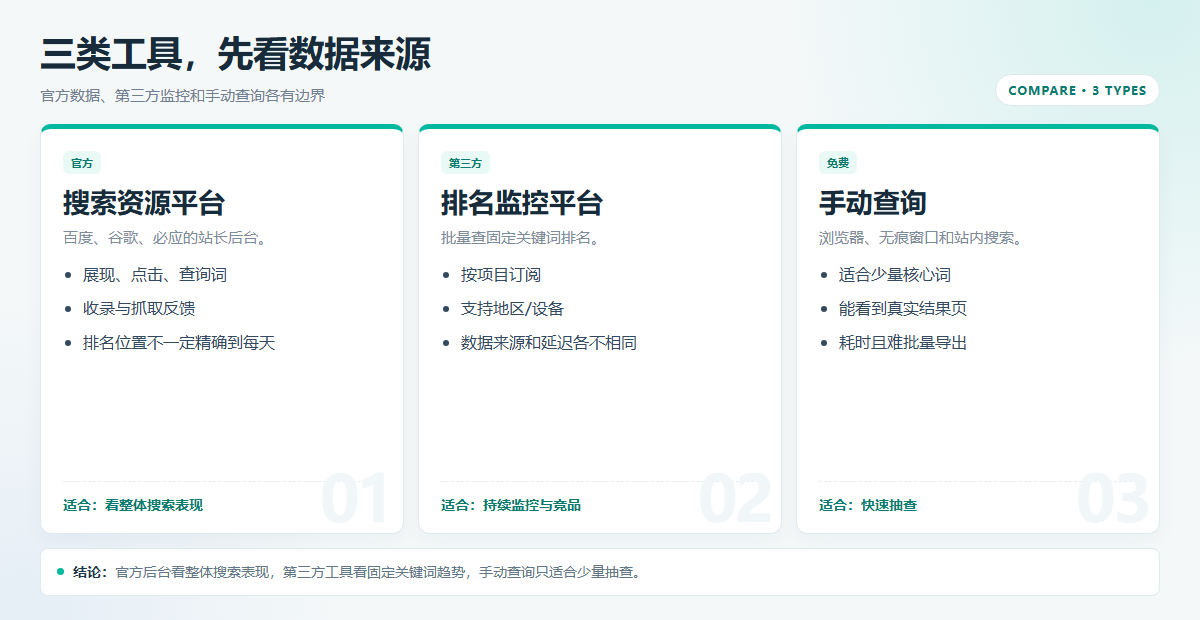Click footer 适合：看整体搜索表现
The width and height of the screenshot is (1200, 620).
point(133,505)
